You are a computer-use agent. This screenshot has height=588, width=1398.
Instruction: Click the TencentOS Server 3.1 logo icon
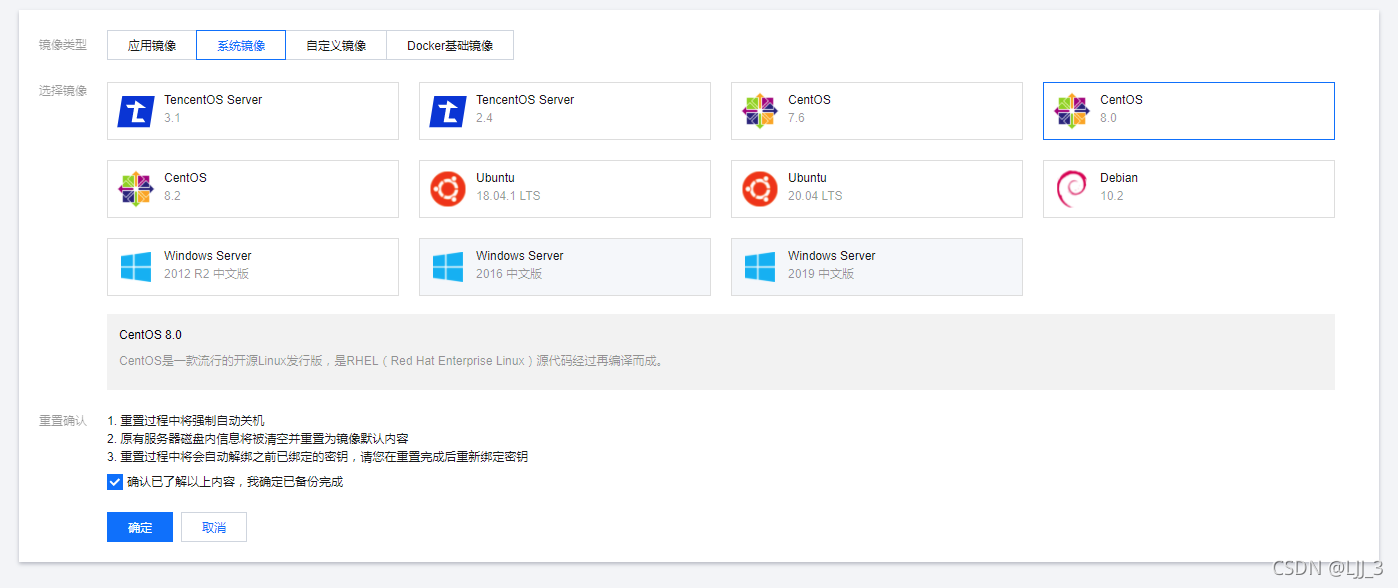tap(136, 111)
